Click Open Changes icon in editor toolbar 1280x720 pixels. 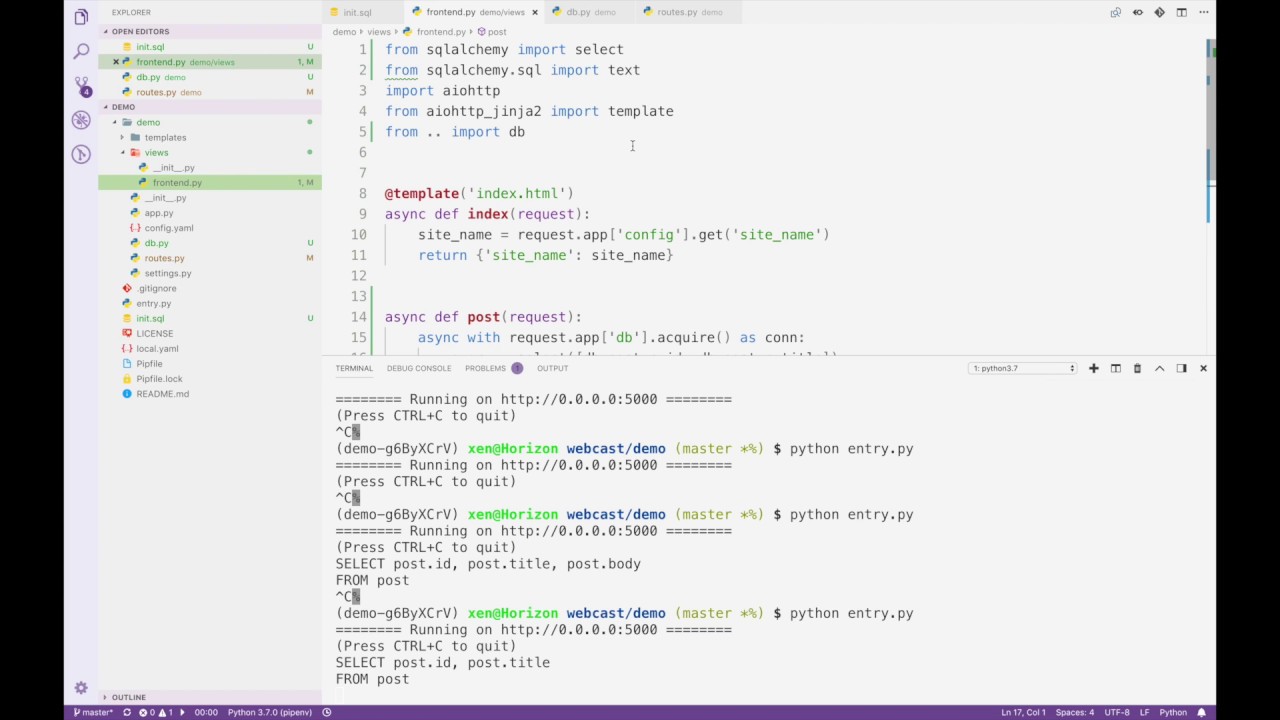point(1115,13)
